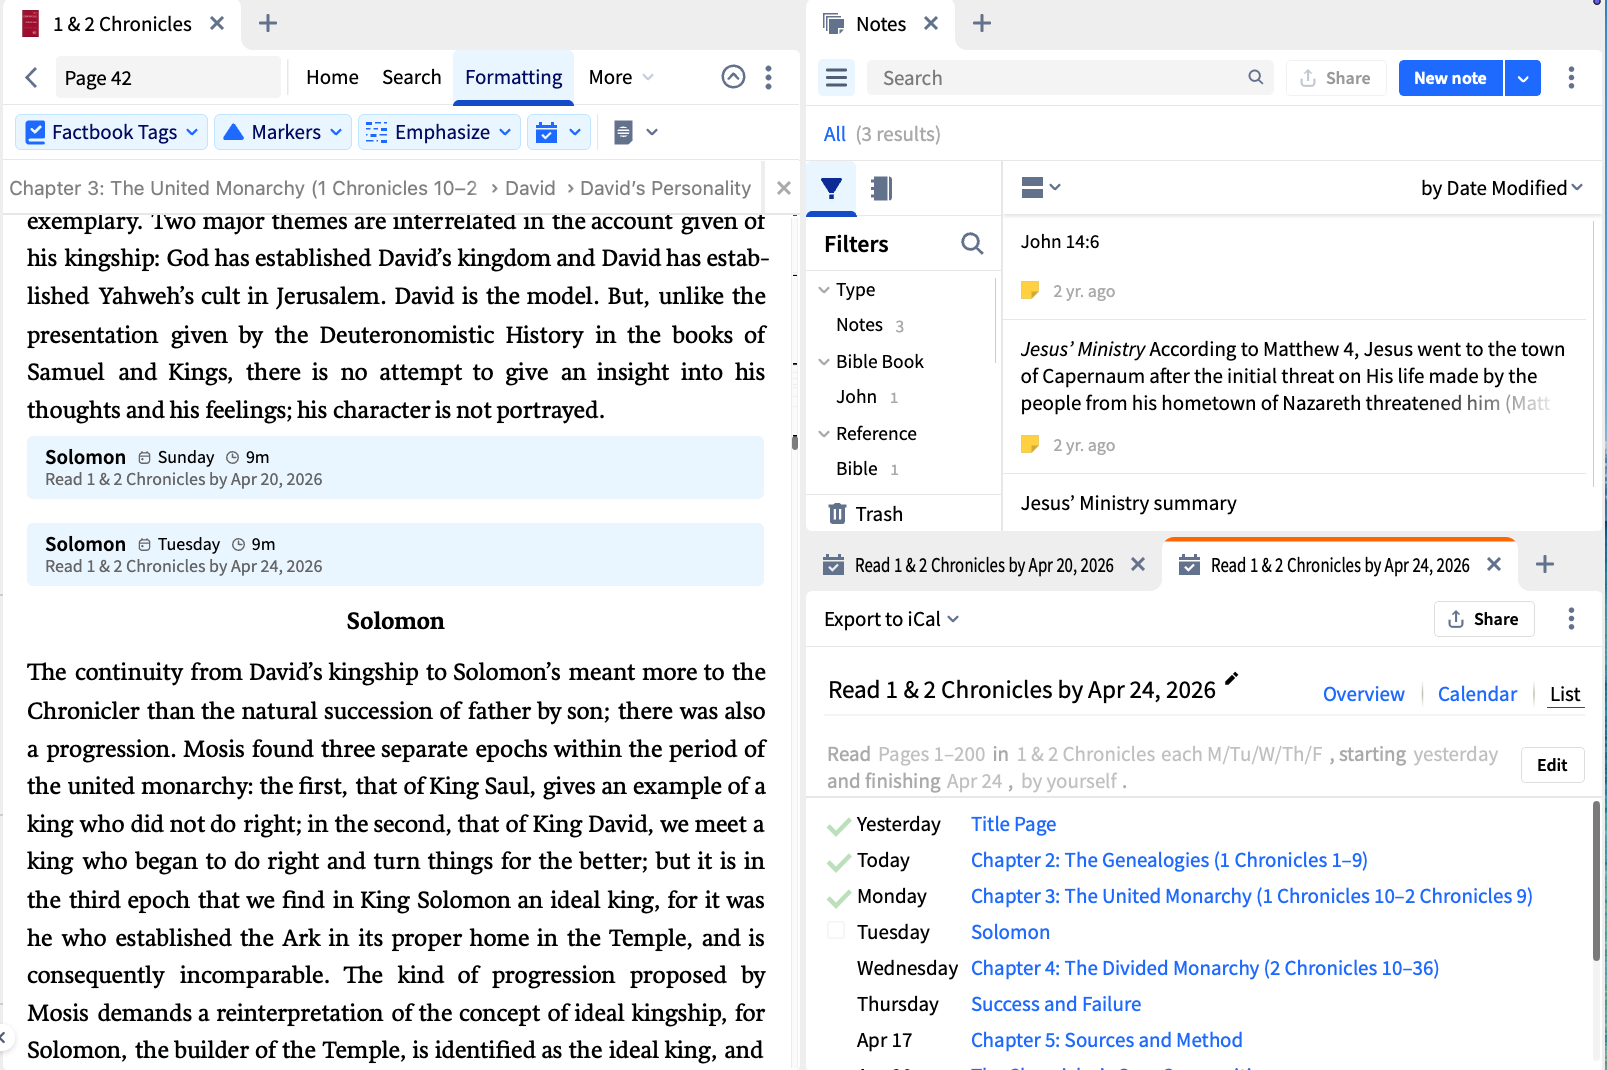
Task: Open the Notes panel's three-dot menu
Action: (x=1571, y=78)
